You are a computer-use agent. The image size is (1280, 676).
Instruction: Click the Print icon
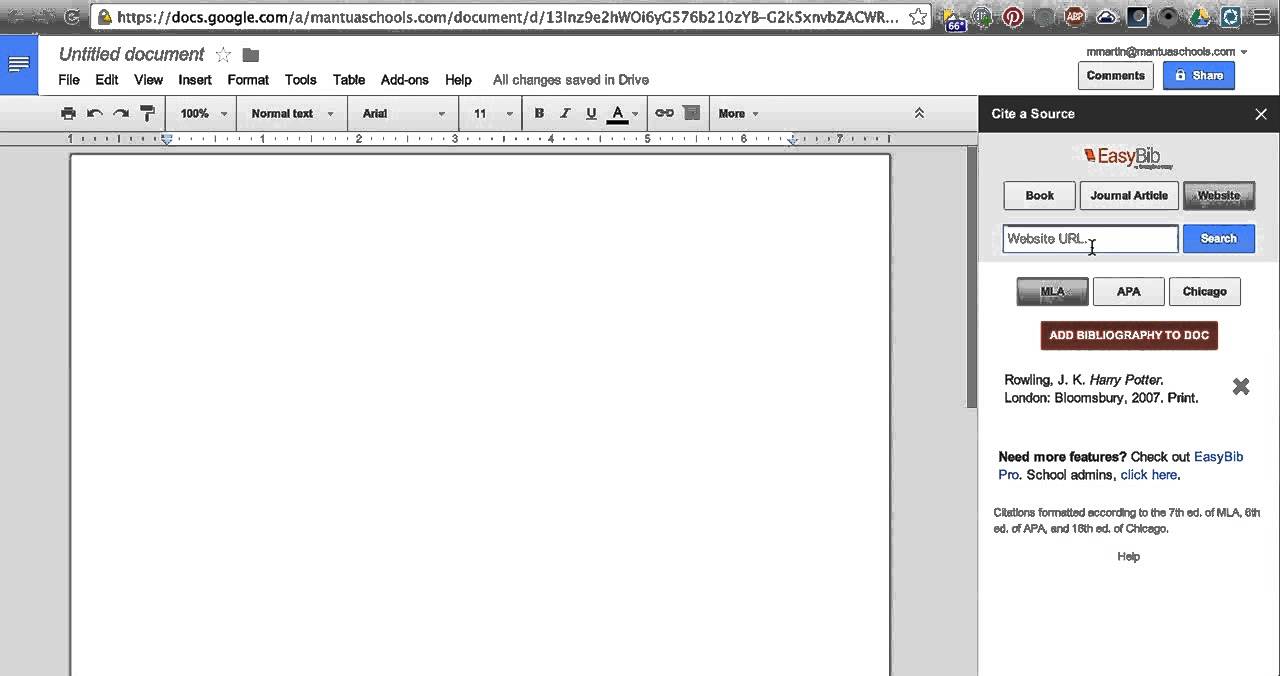tap(68, 114)
